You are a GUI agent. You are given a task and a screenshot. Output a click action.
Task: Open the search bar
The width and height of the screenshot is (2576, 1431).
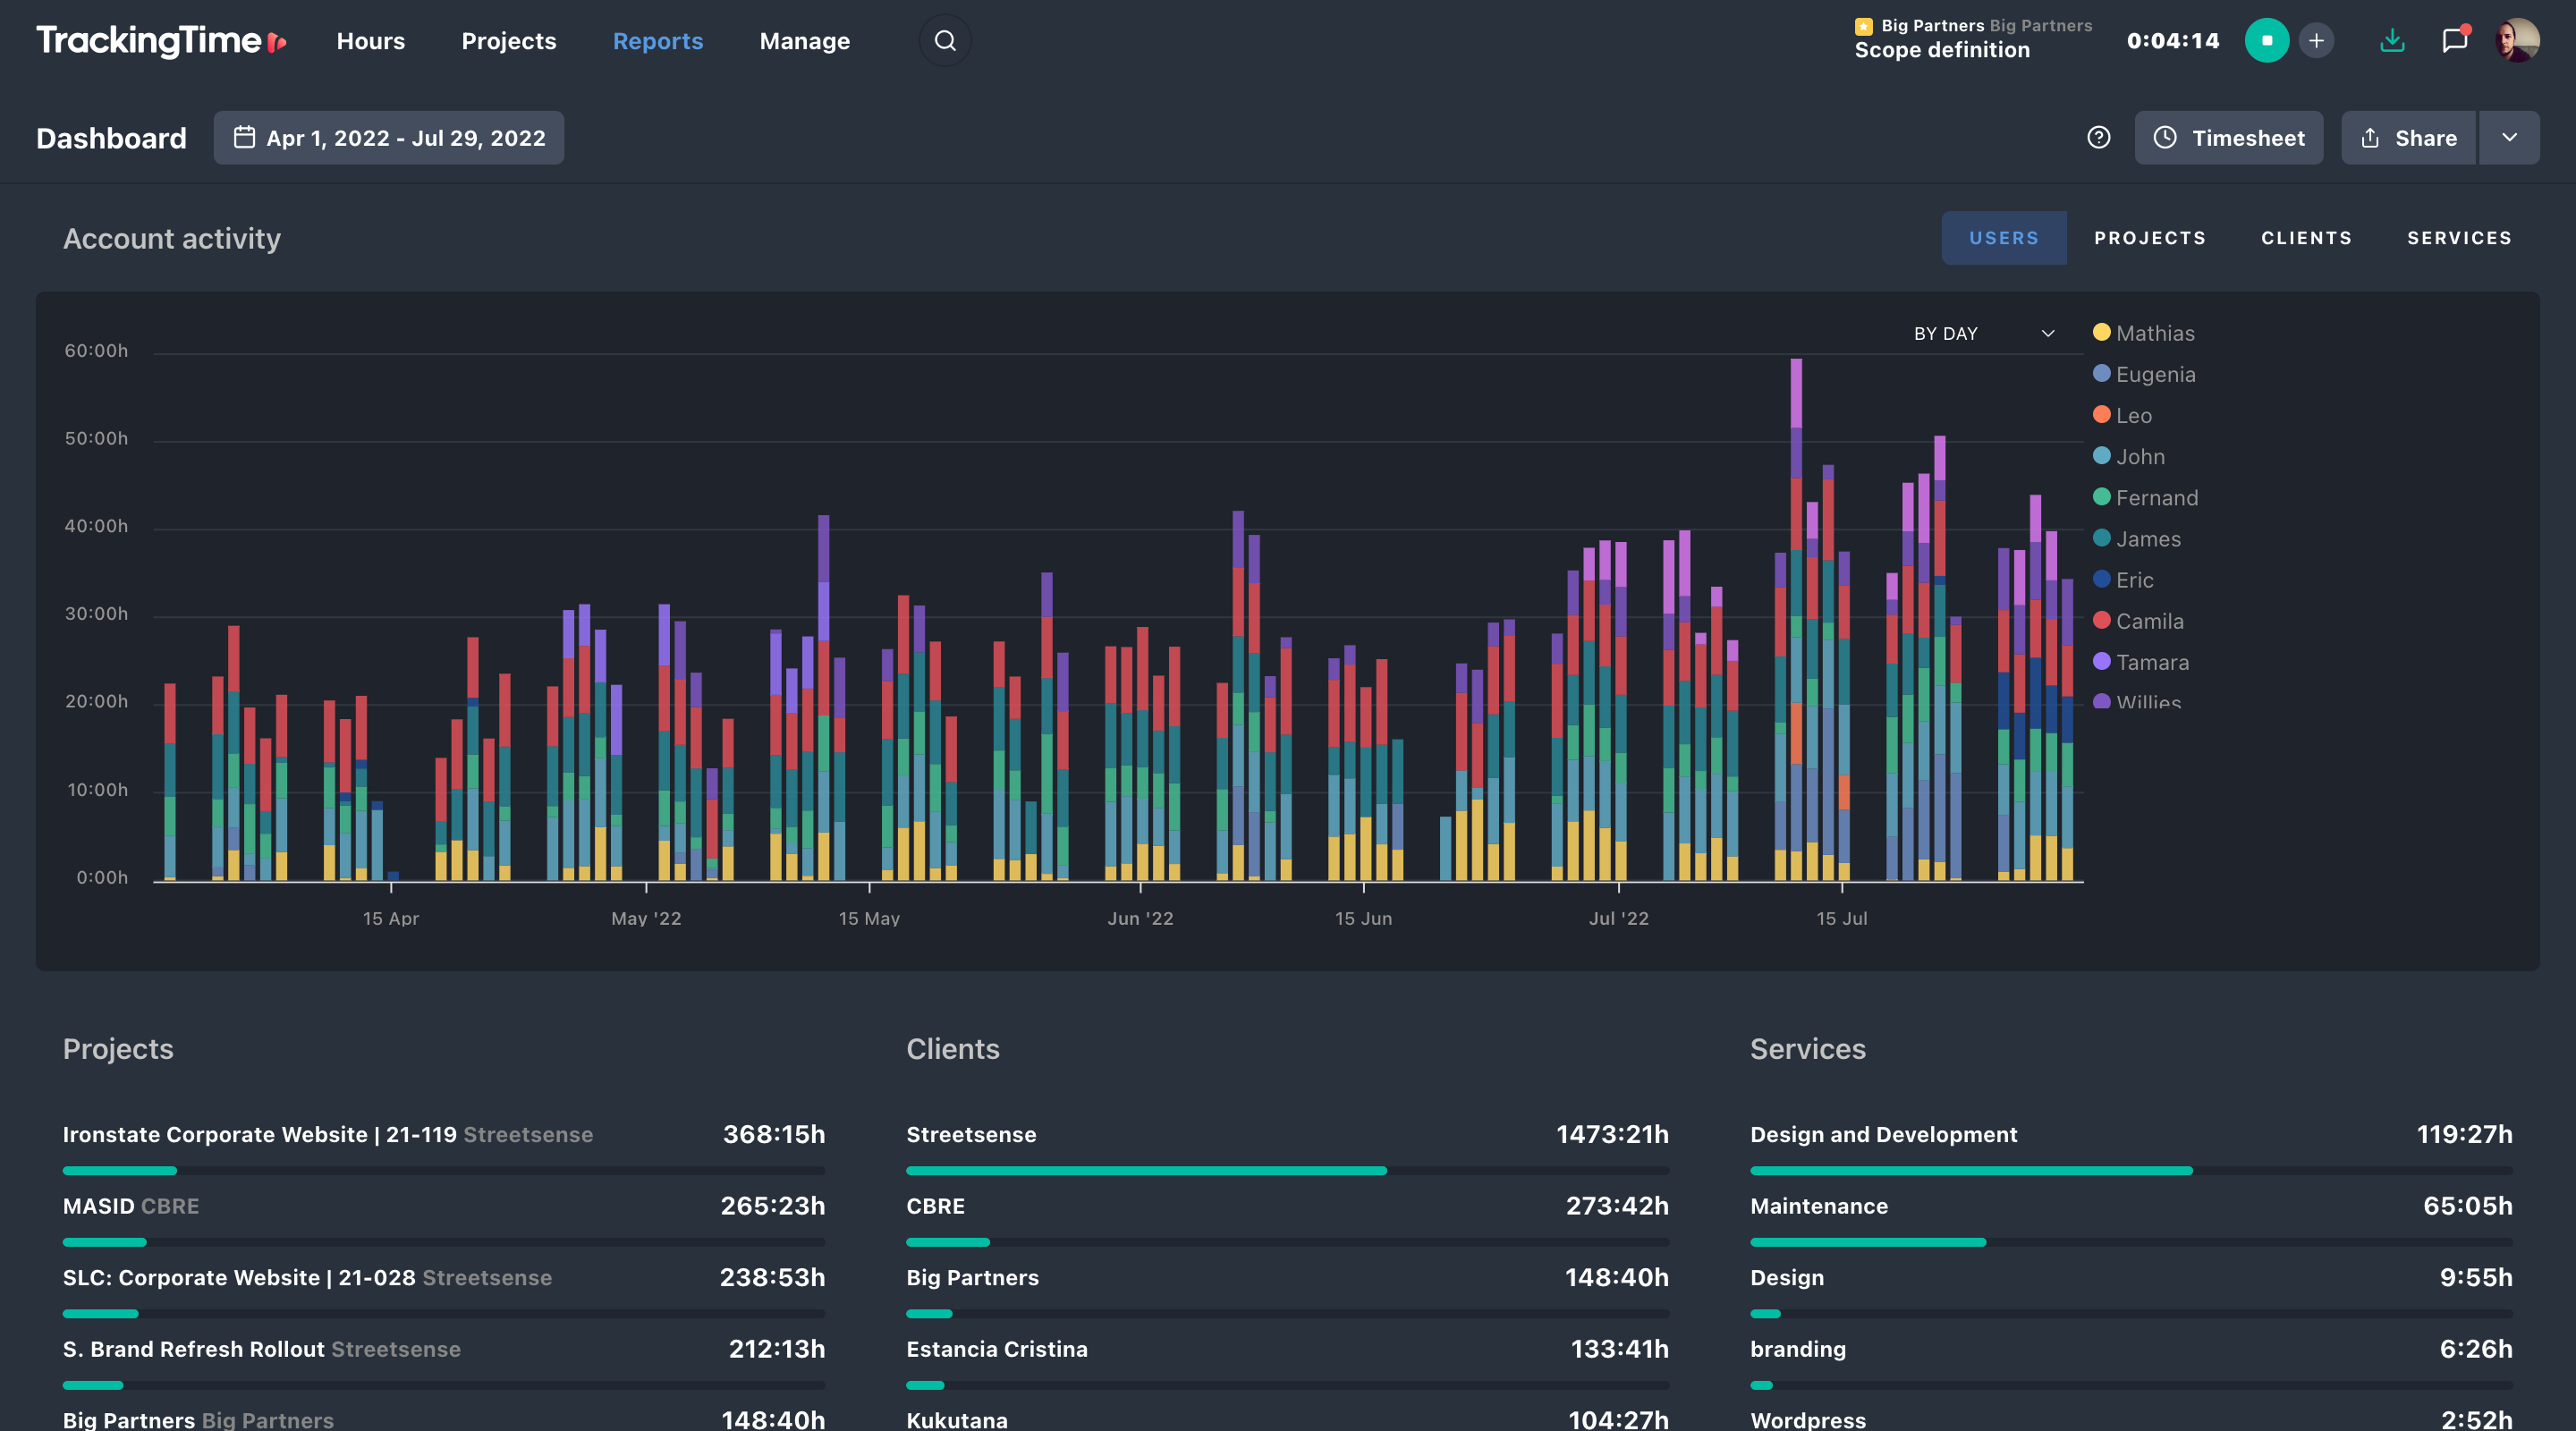(944, 40)
